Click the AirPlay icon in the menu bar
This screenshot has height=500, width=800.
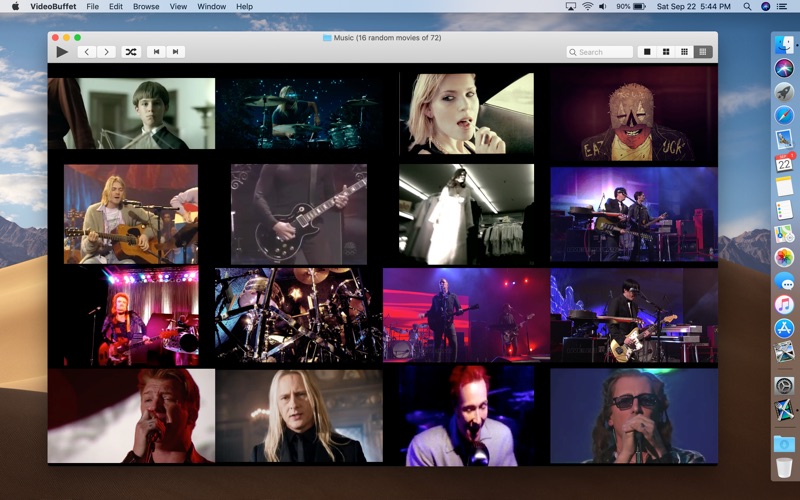tap(571, 7)
